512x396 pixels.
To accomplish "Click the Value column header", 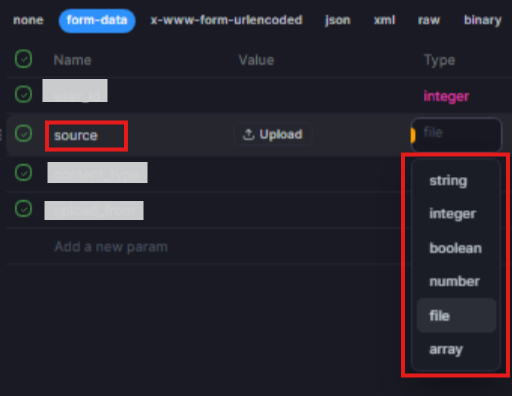I will pos(256,60).
